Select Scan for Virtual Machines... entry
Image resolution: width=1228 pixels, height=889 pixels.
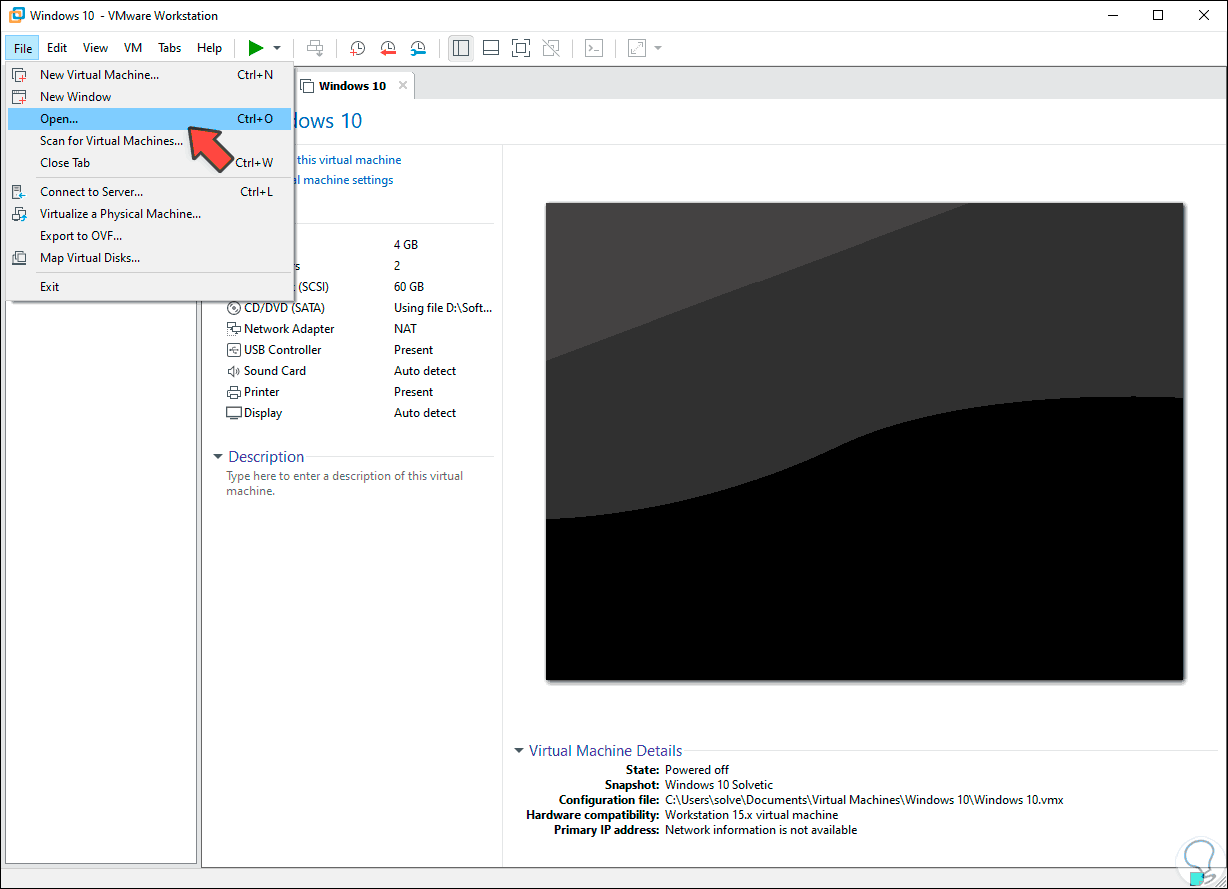(x=149, y=141)
